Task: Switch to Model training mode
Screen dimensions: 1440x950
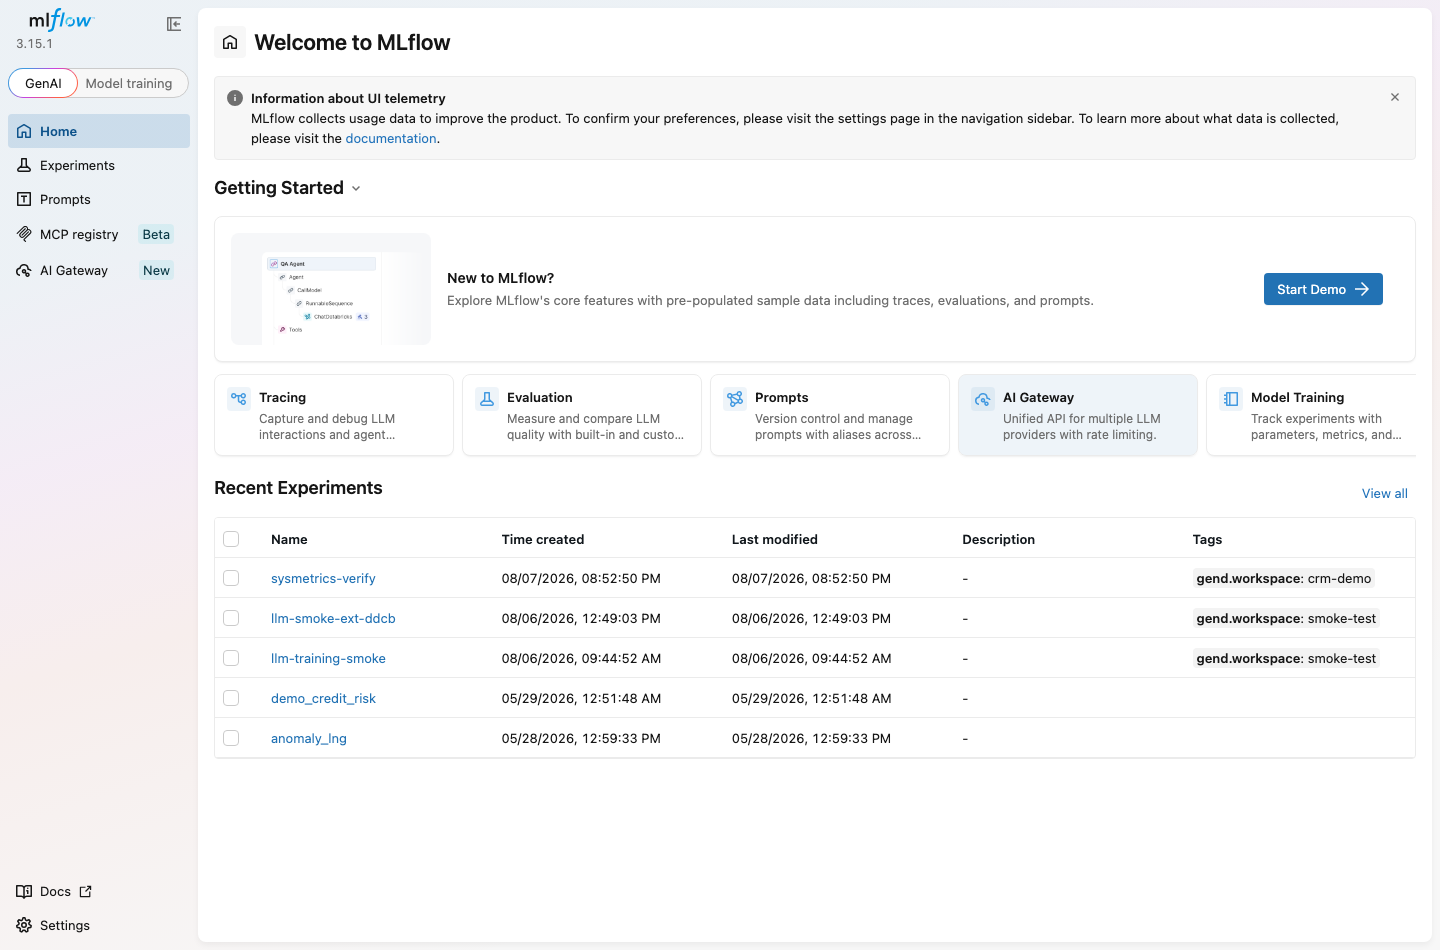Action: pyautogui.click(x=129, y=83)
